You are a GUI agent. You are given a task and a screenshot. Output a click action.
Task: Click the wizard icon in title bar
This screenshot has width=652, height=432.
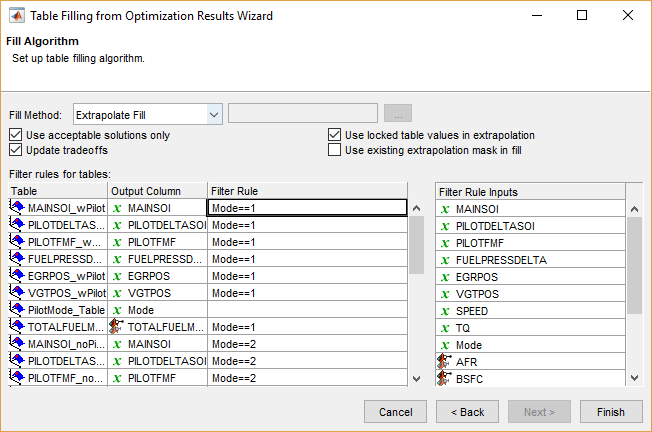point(17,16)
